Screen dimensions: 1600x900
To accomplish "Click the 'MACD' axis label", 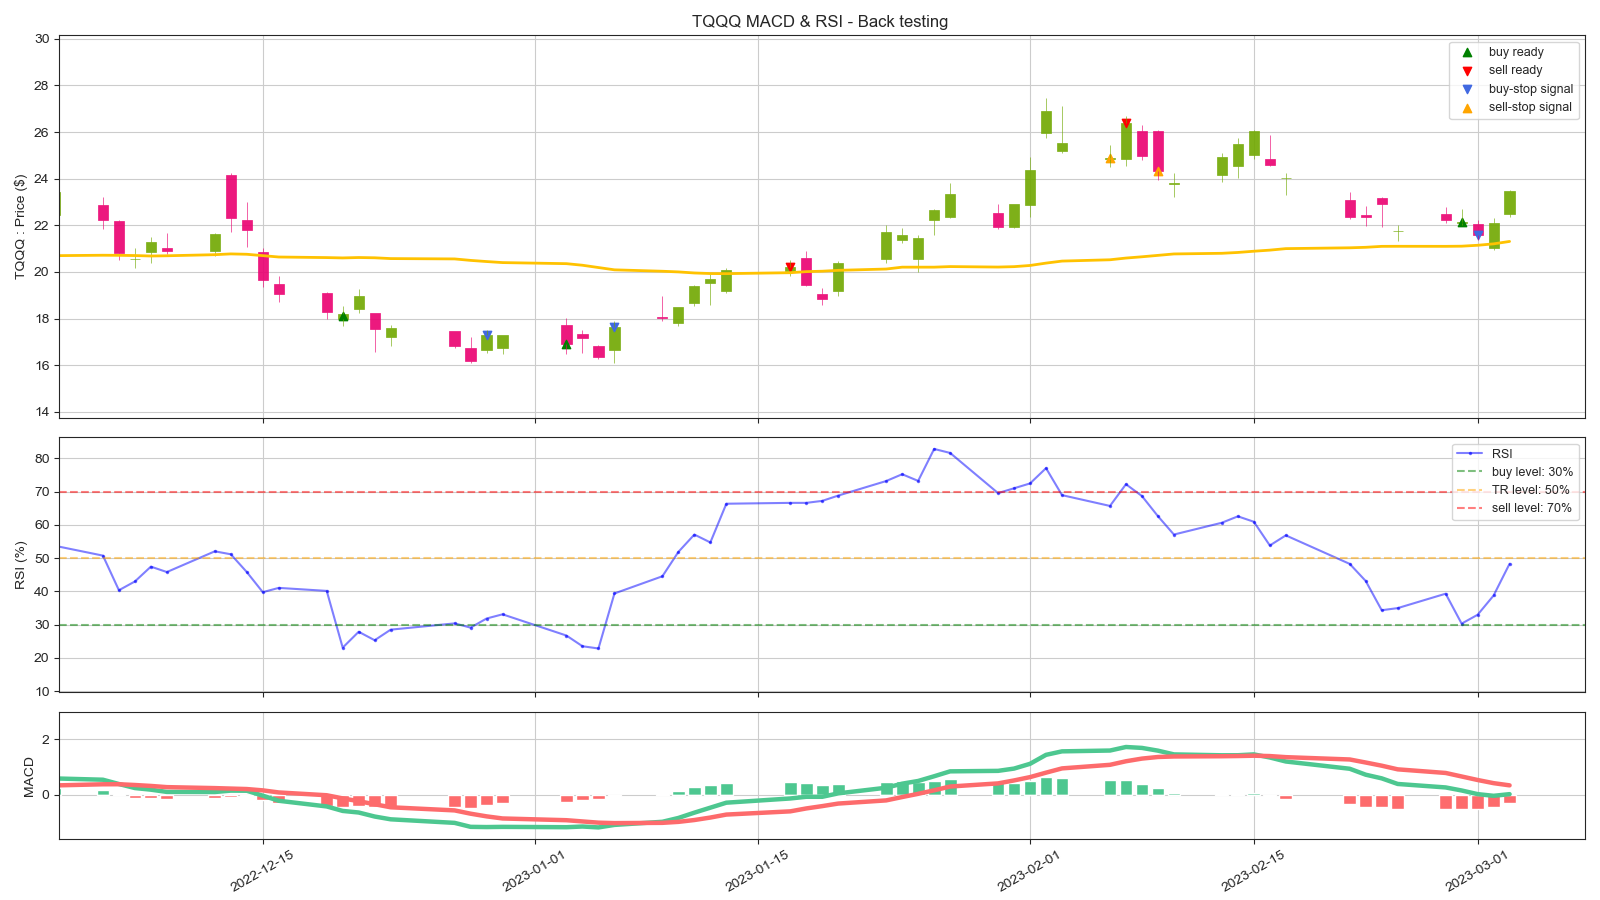I will pyautogui.click(x=28, y=777).
